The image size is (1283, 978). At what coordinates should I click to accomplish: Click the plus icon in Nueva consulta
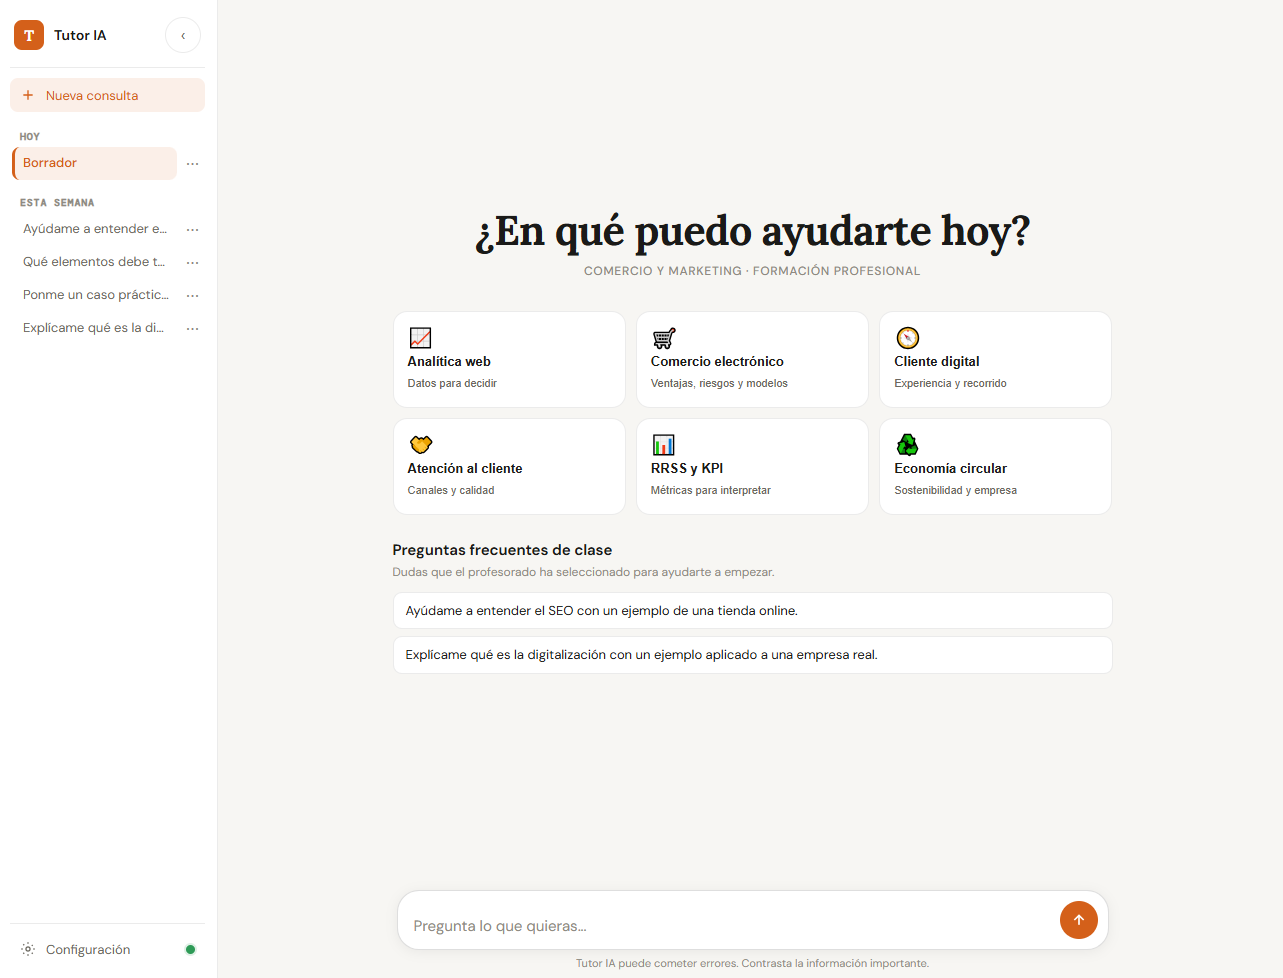pyautogui.click(x=28, y=95)
